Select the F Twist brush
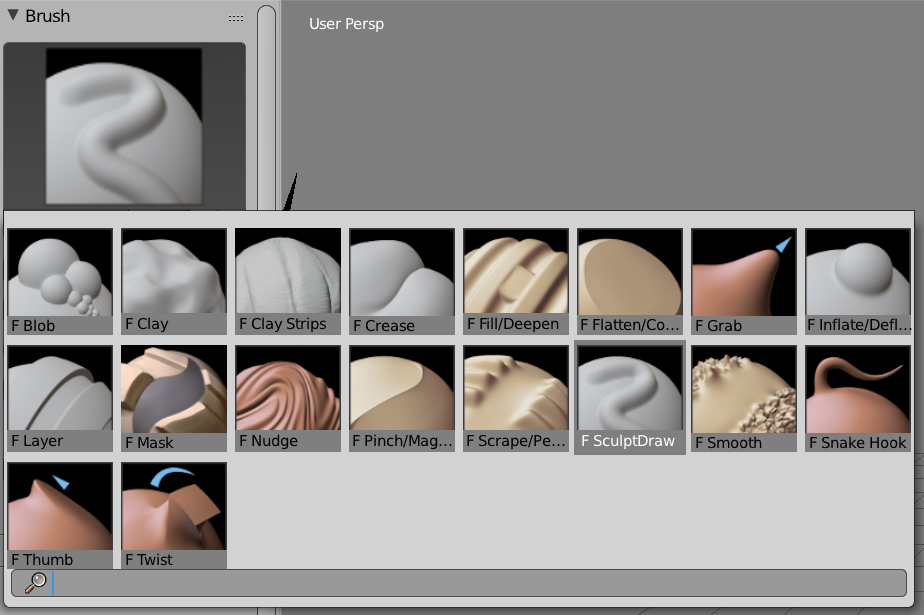Image resolution: width=924 pixels, height=615 pixels. click(173, 510)
